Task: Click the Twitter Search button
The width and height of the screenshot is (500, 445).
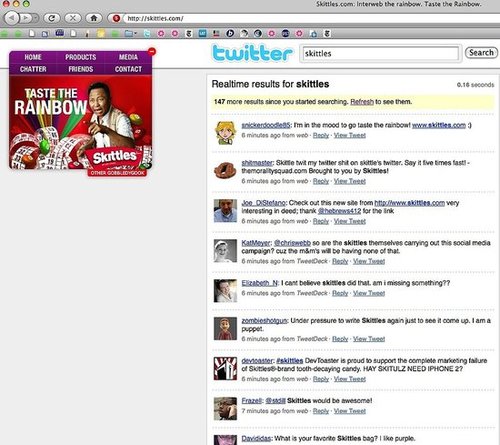Action: 481,53
